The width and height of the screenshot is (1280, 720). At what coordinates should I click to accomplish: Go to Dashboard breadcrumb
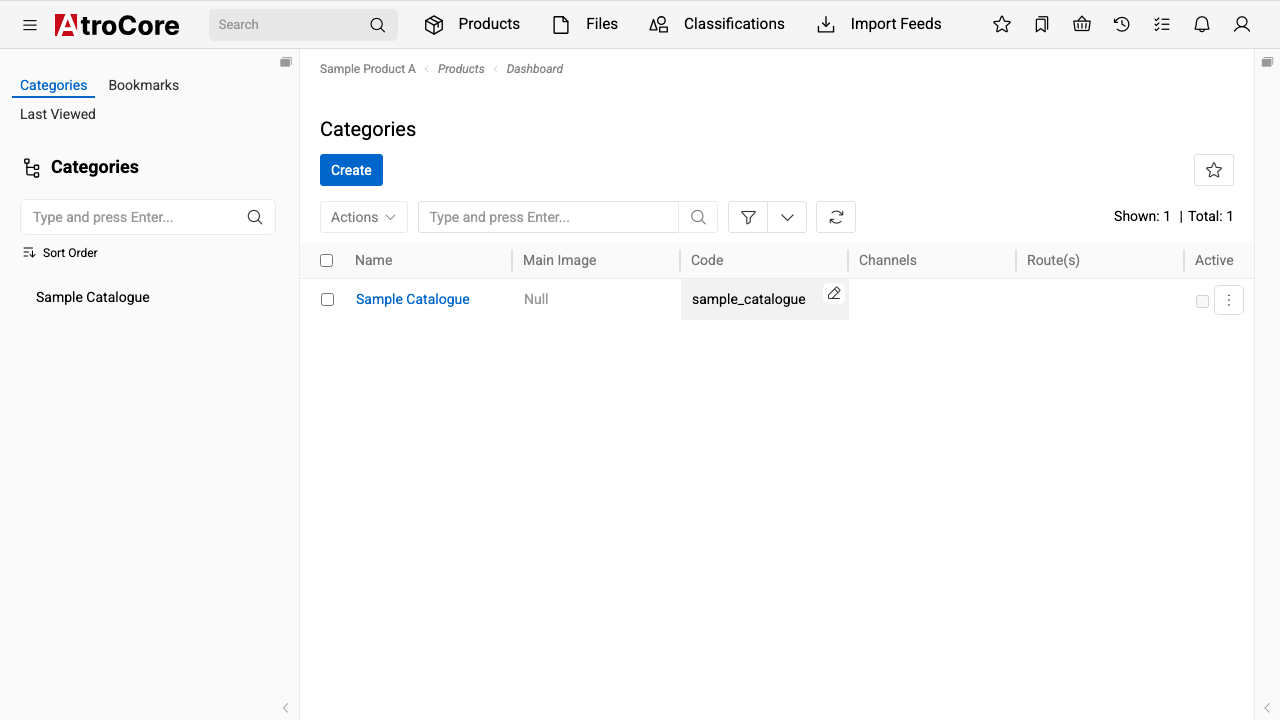pos(535,69)
